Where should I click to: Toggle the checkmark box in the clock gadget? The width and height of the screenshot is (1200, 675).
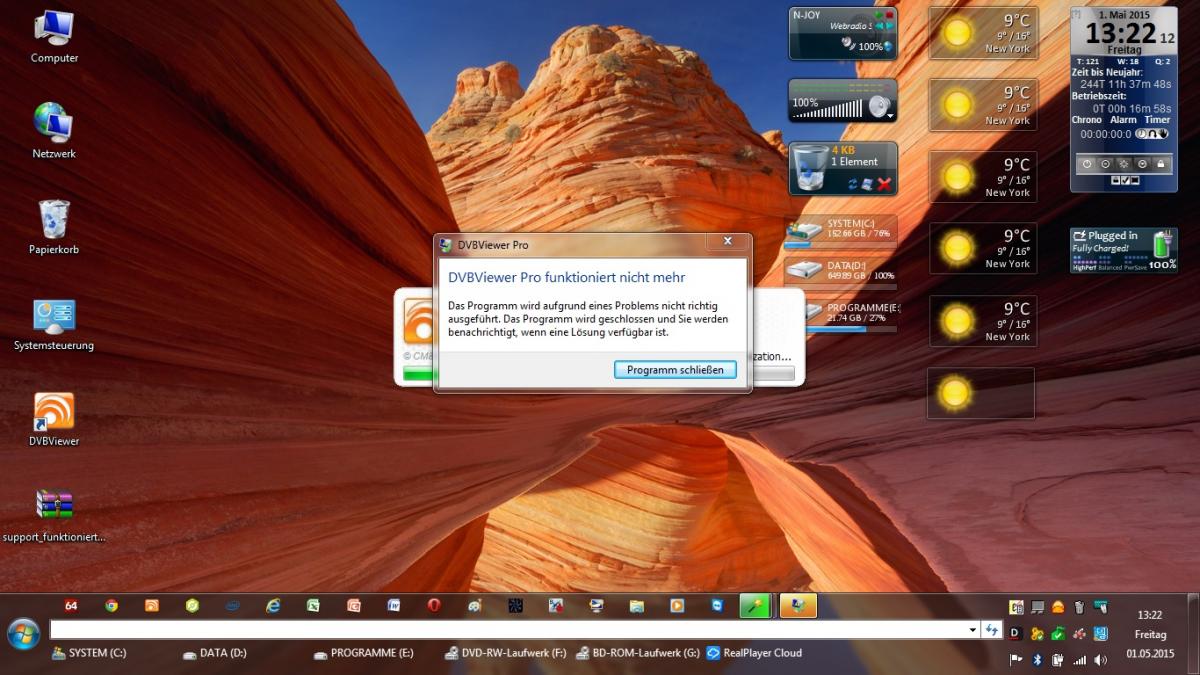(x=1124, y=181)
